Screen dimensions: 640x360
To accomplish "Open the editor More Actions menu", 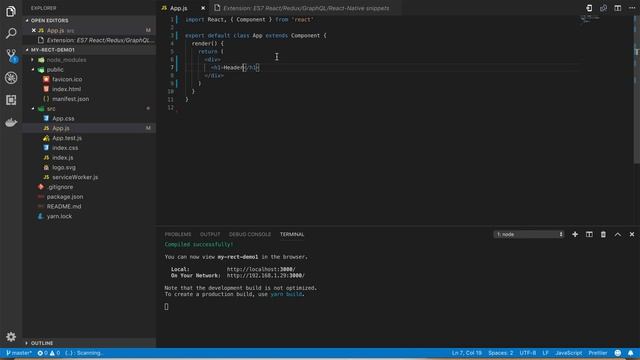I will [x=632, y=8].
